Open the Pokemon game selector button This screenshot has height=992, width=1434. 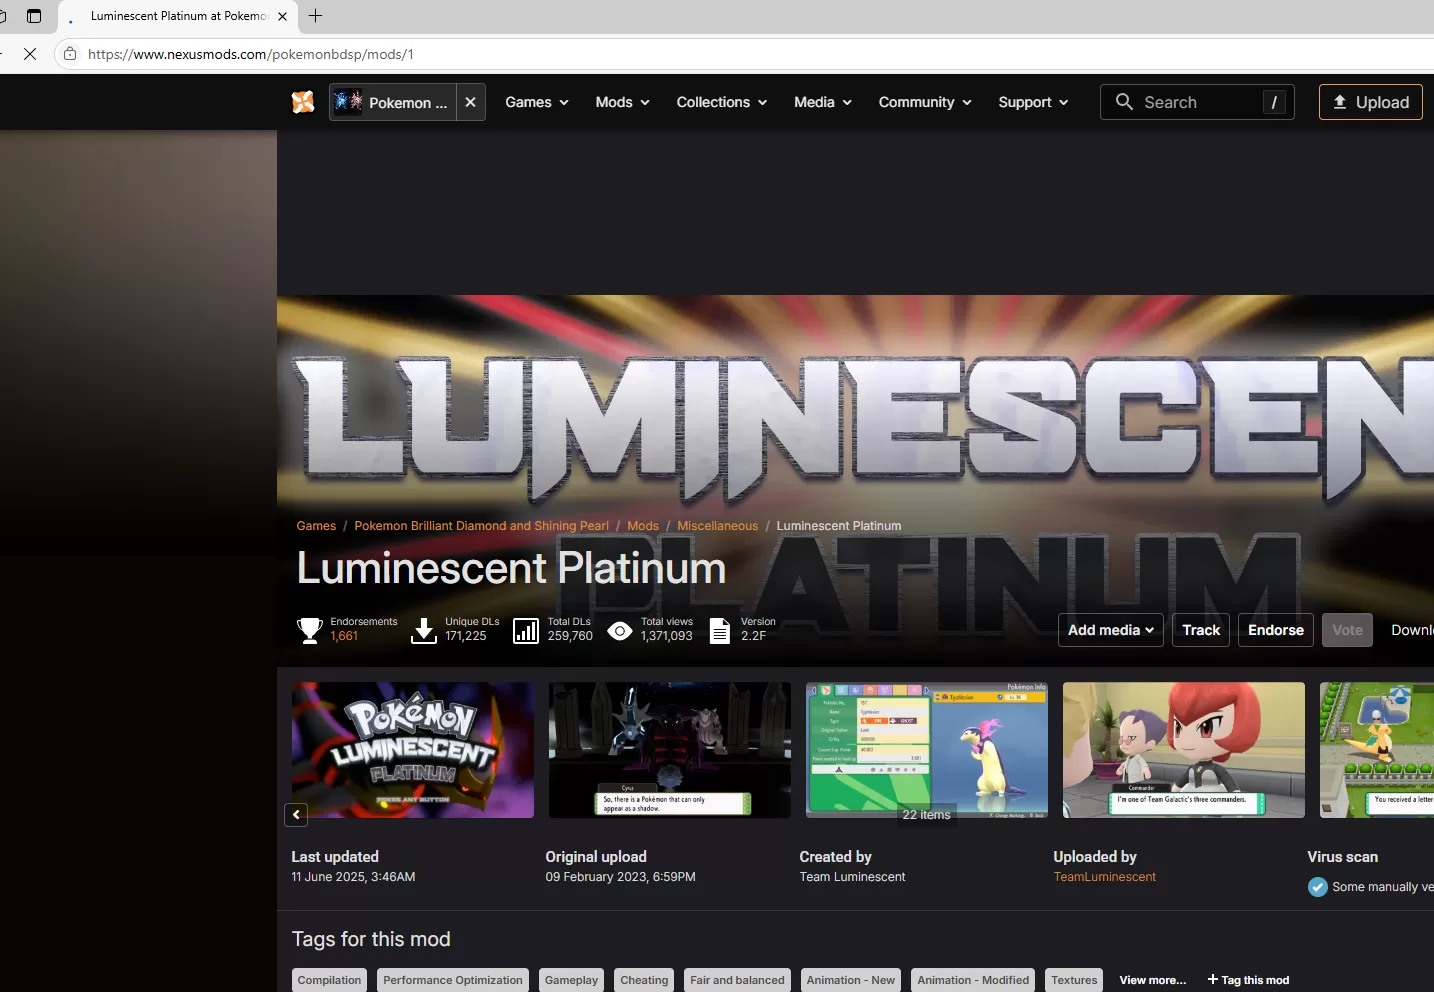coord(393,102)
